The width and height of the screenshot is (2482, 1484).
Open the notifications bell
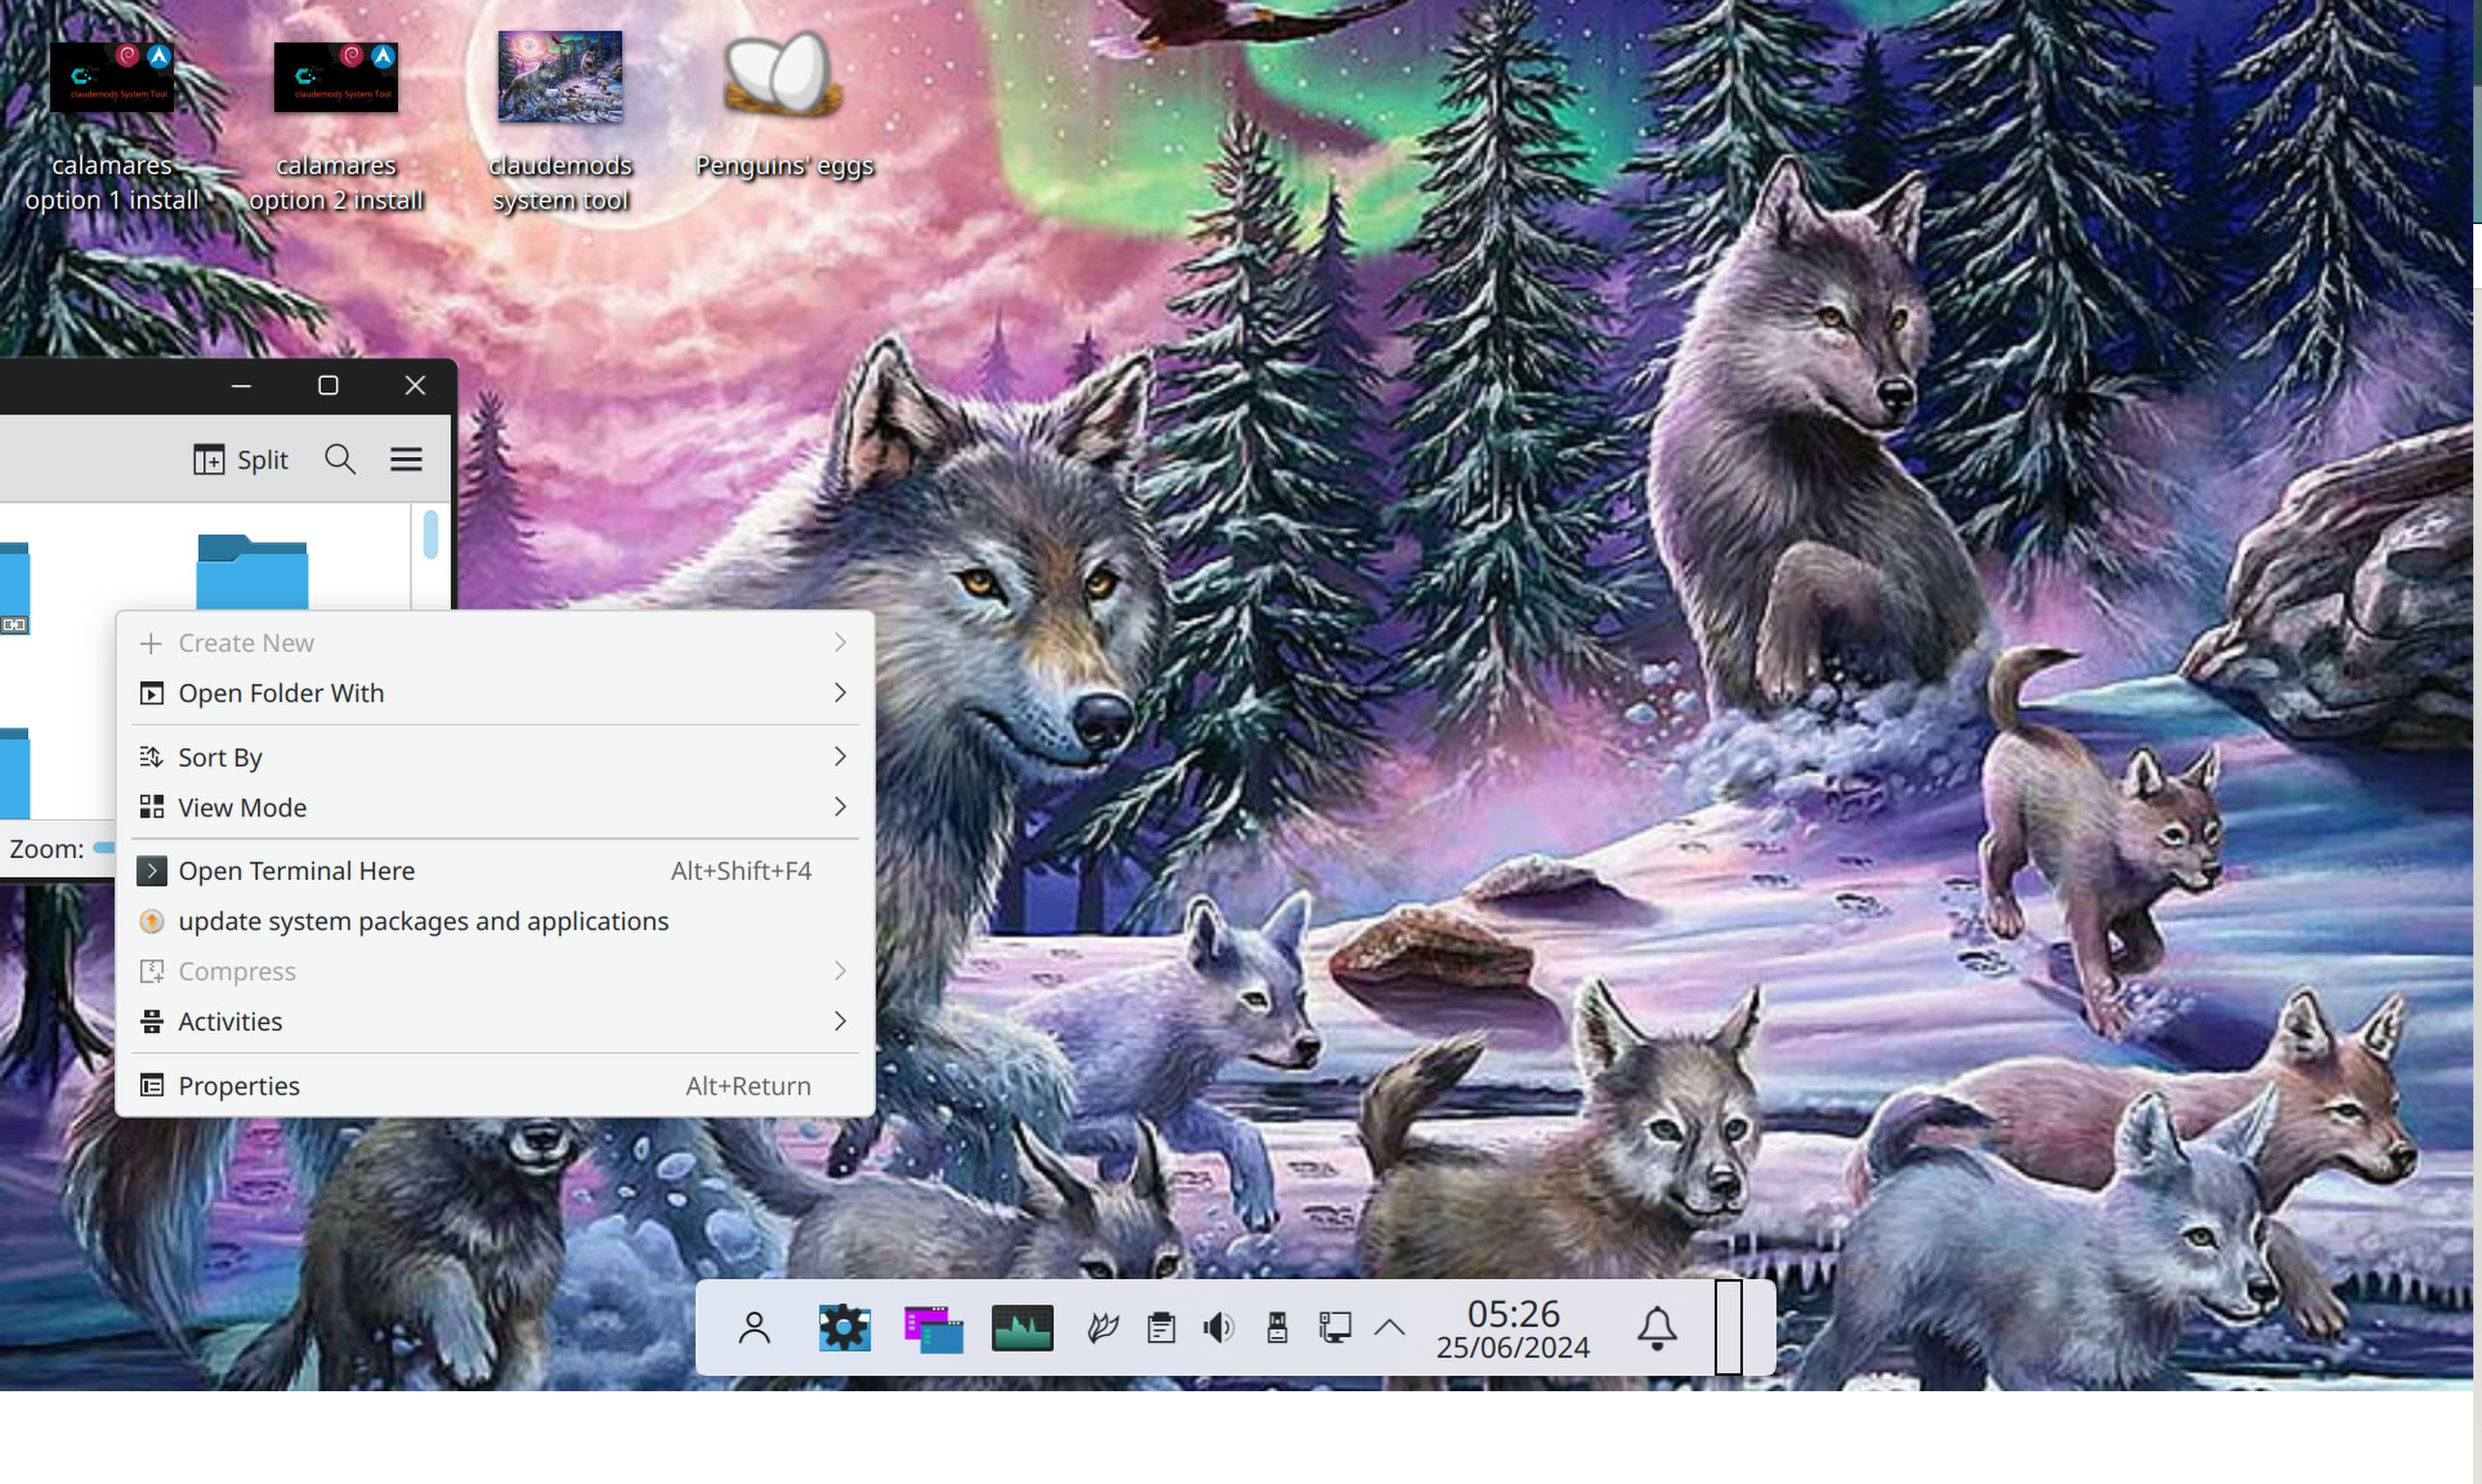(x=1657, y=1328)
